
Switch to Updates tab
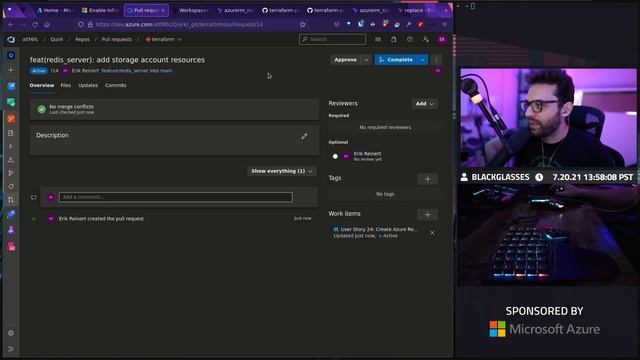[88, 85]
